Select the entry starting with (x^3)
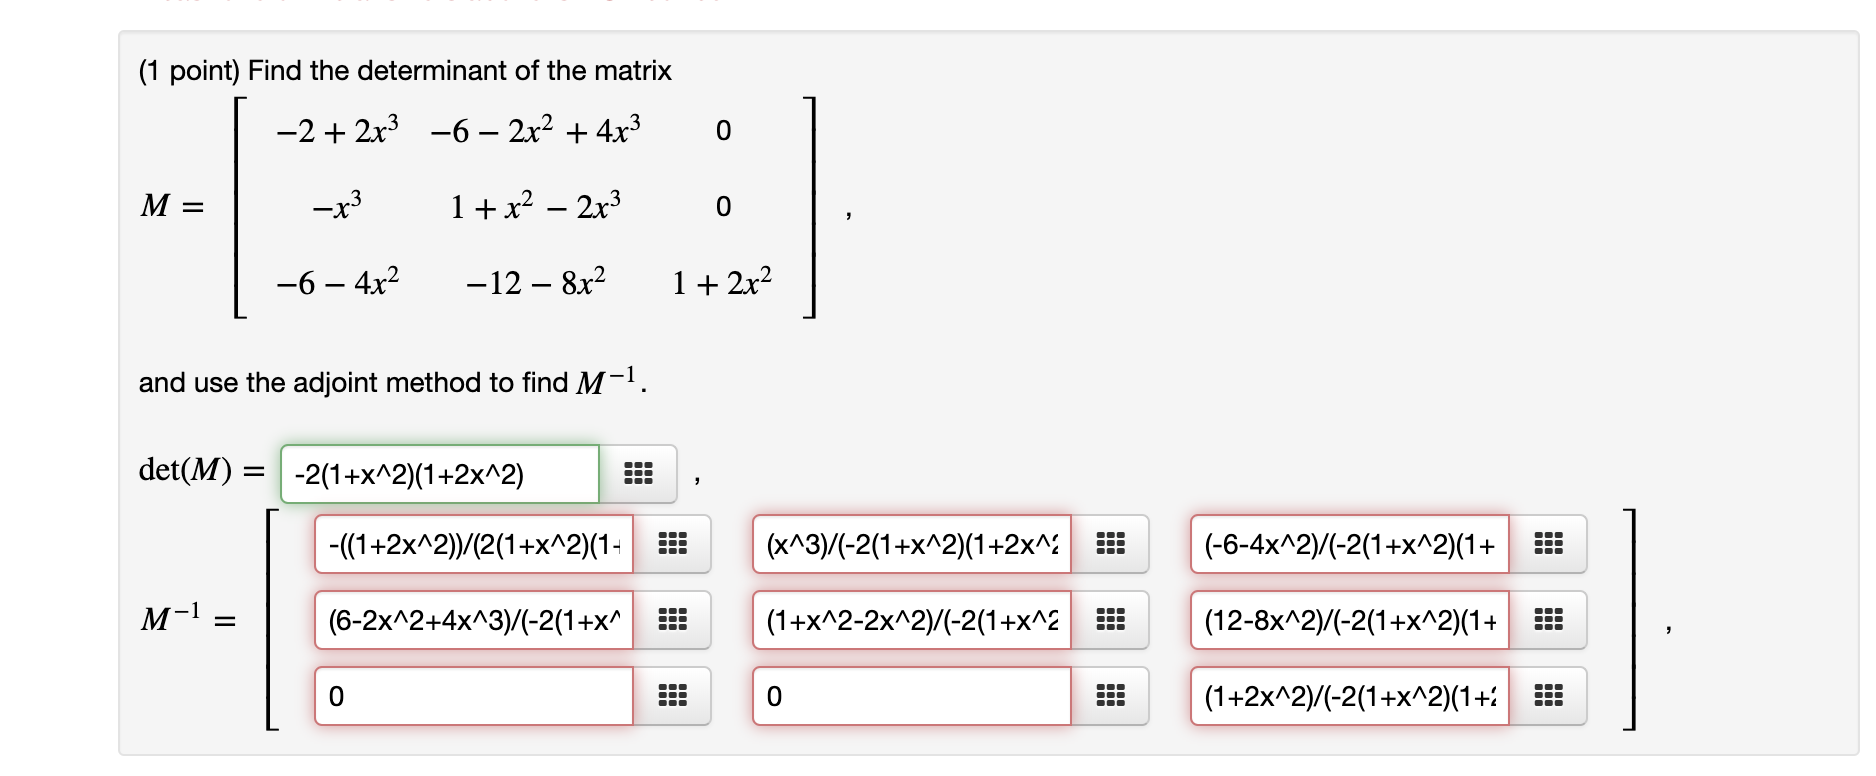 point(912,545)
